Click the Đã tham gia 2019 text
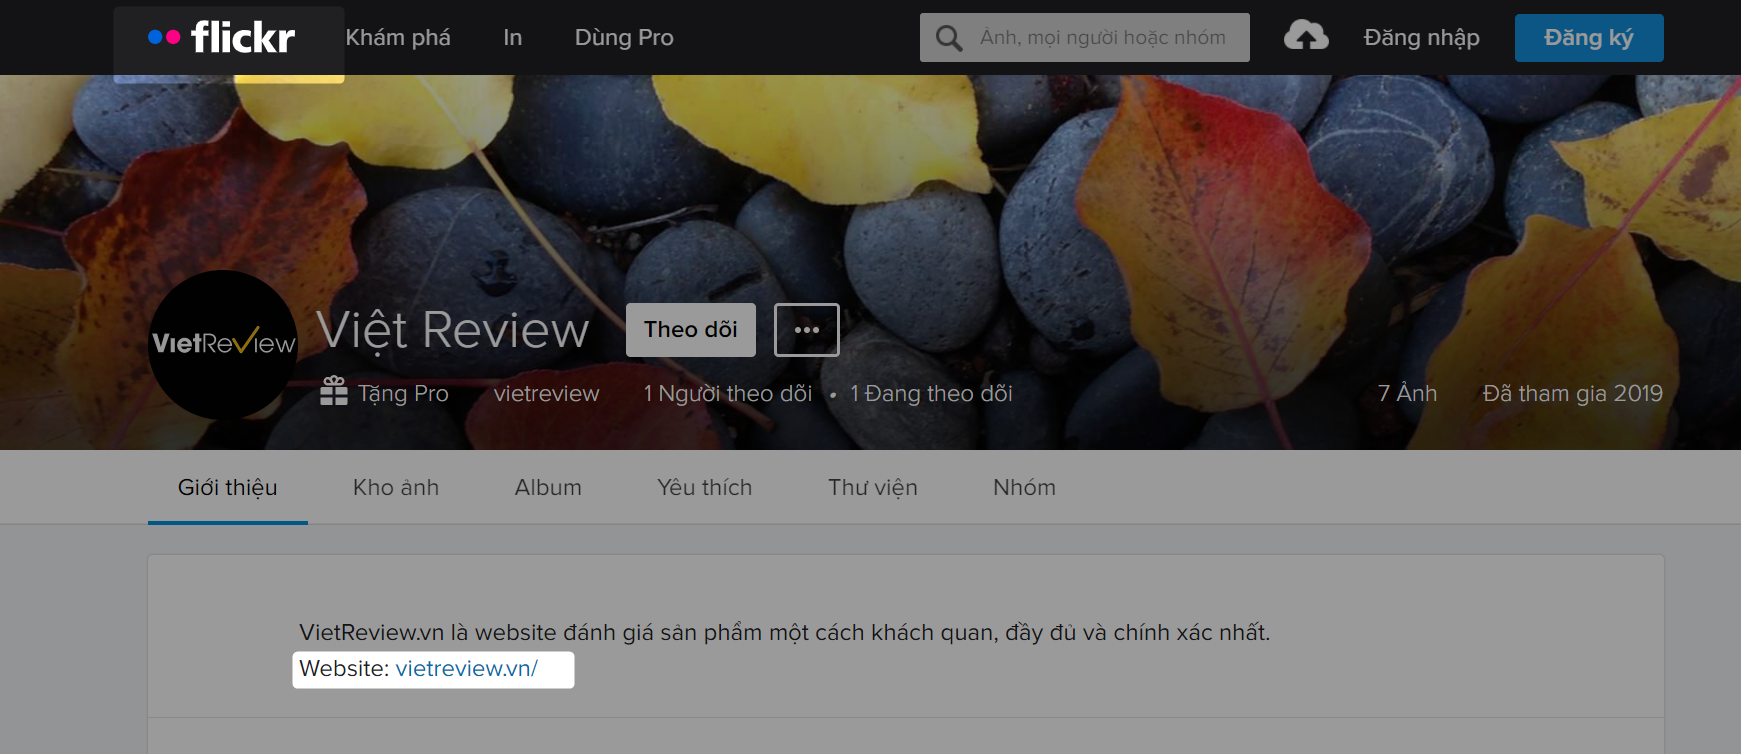This screenshot has height=754, width=1741. 1573,393
